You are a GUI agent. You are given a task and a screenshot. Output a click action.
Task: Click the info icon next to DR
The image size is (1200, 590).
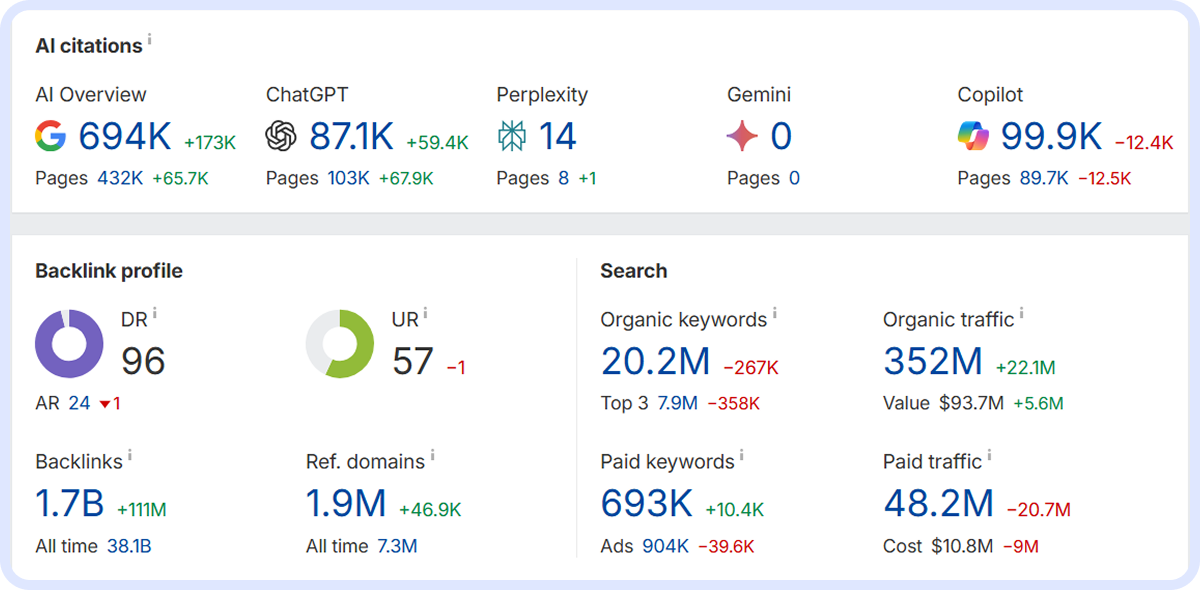coord(155,315)
